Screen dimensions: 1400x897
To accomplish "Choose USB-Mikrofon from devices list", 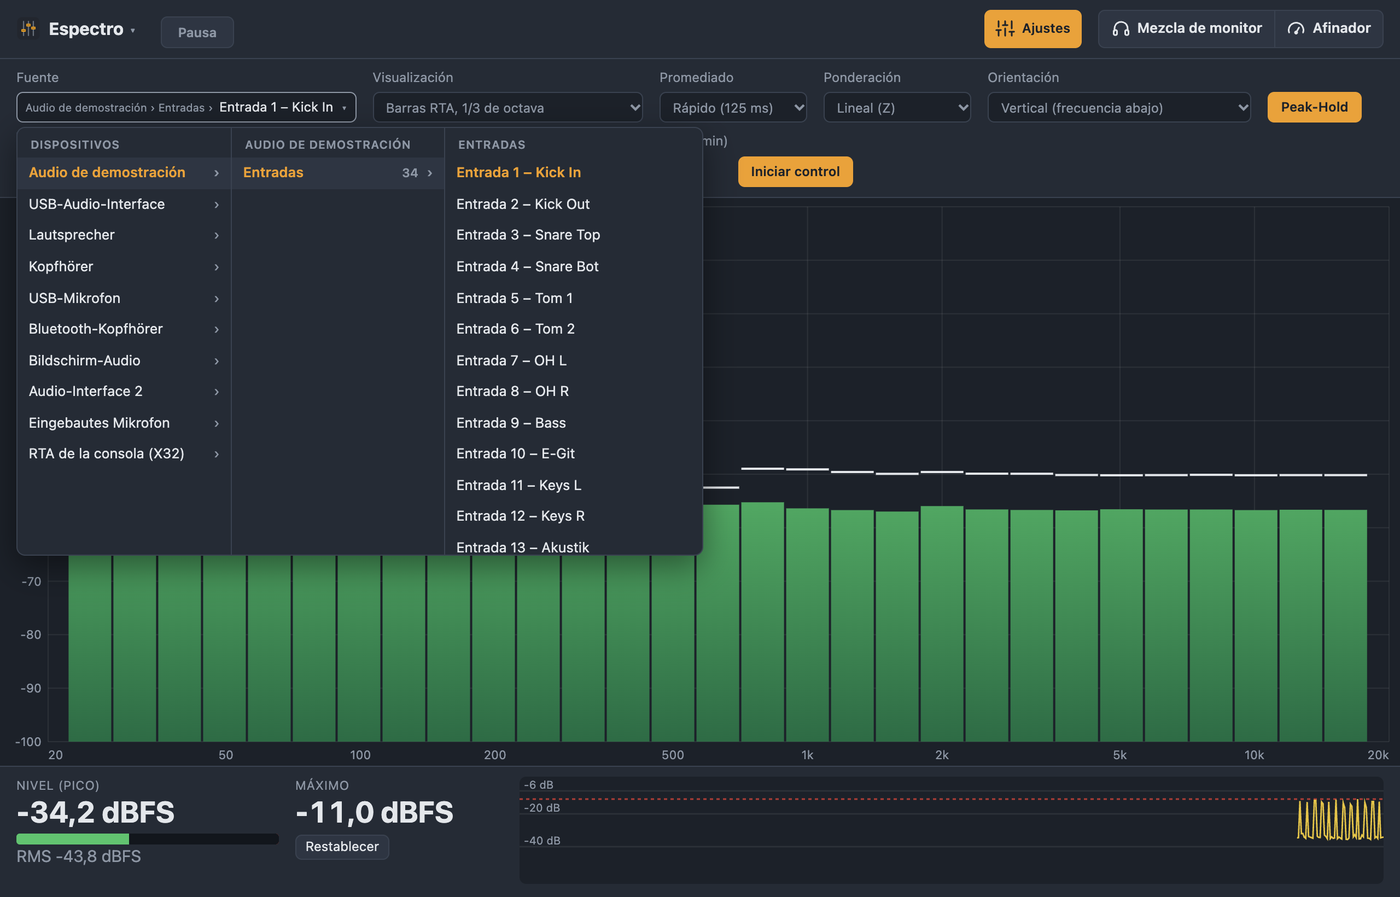I will point(124,298).
